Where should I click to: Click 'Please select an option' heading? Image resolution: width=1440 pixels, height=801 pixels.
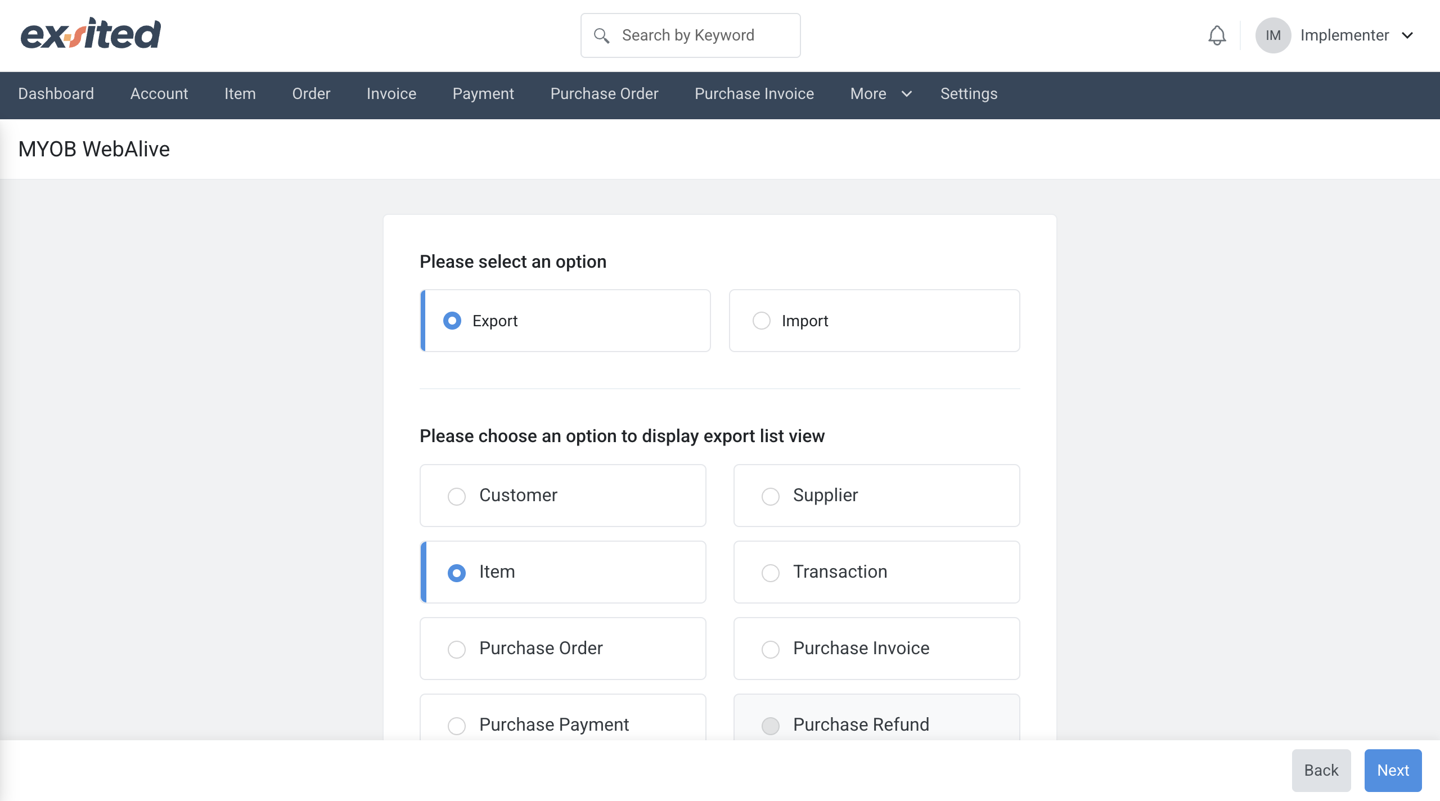513,262
